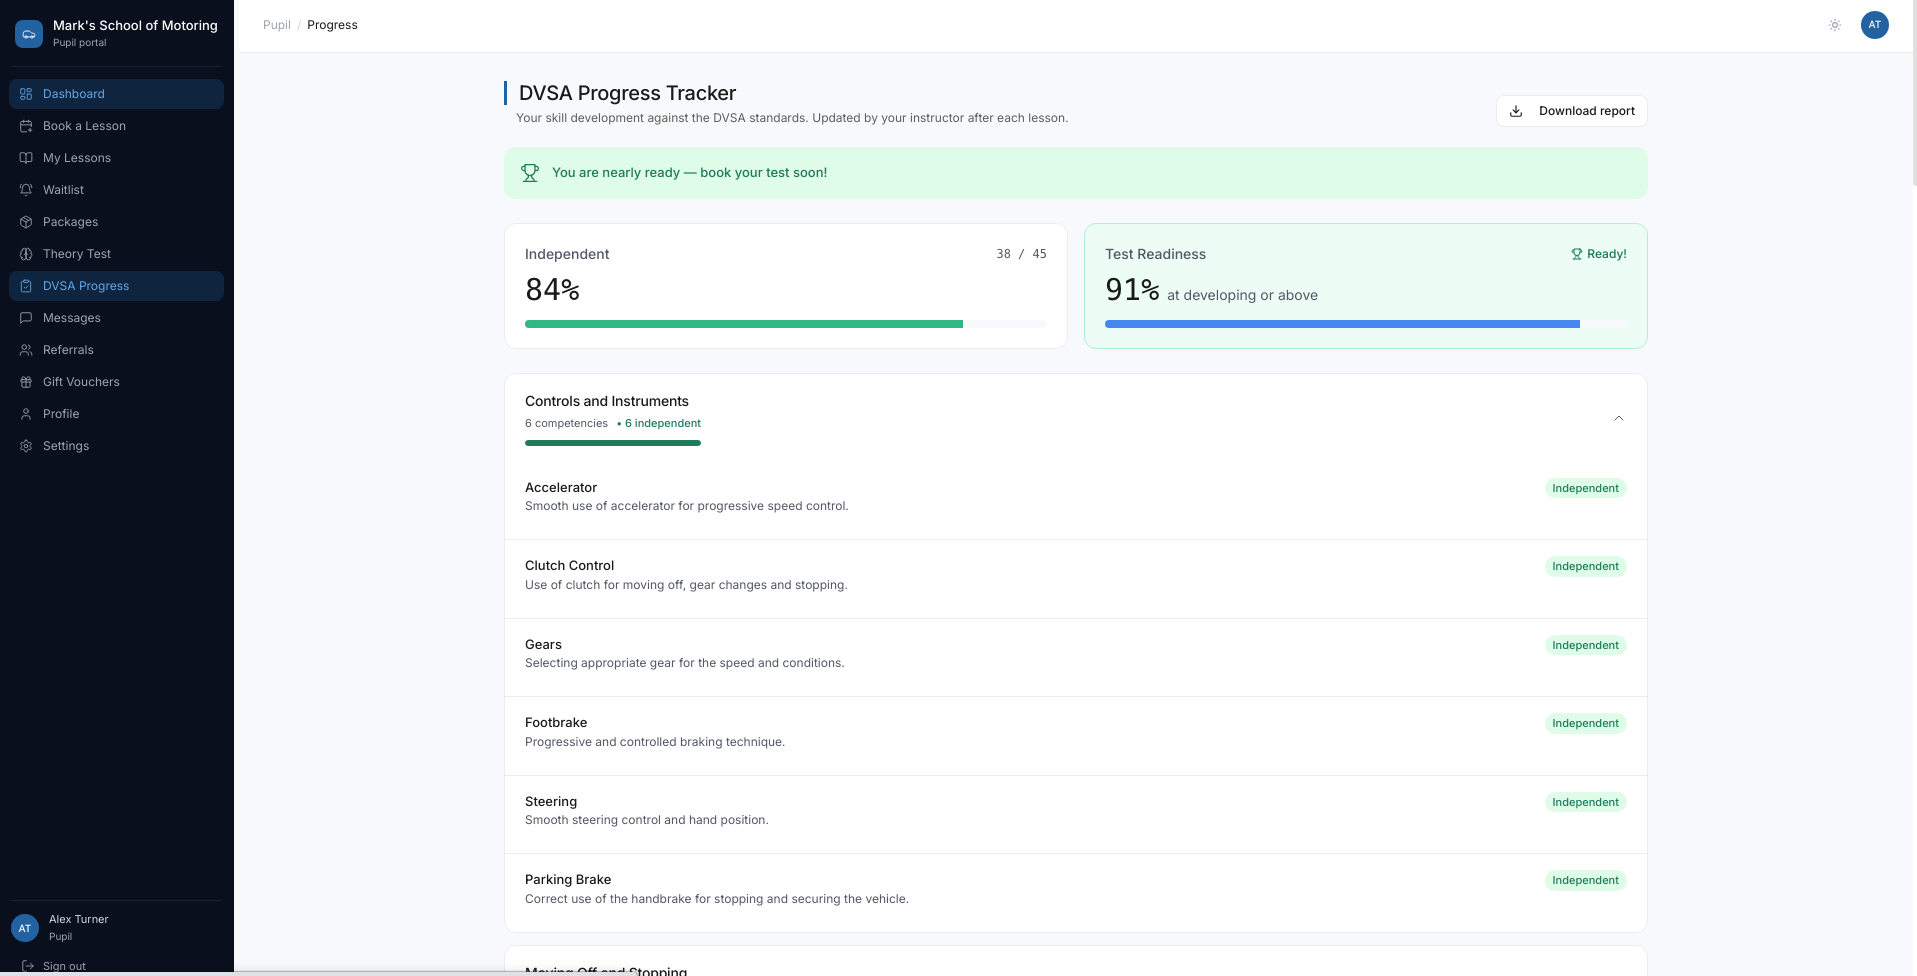Navigate to Theory Test
Image resolution: width=1917 pixels, height=976 pixels.
tap(116, 254)
